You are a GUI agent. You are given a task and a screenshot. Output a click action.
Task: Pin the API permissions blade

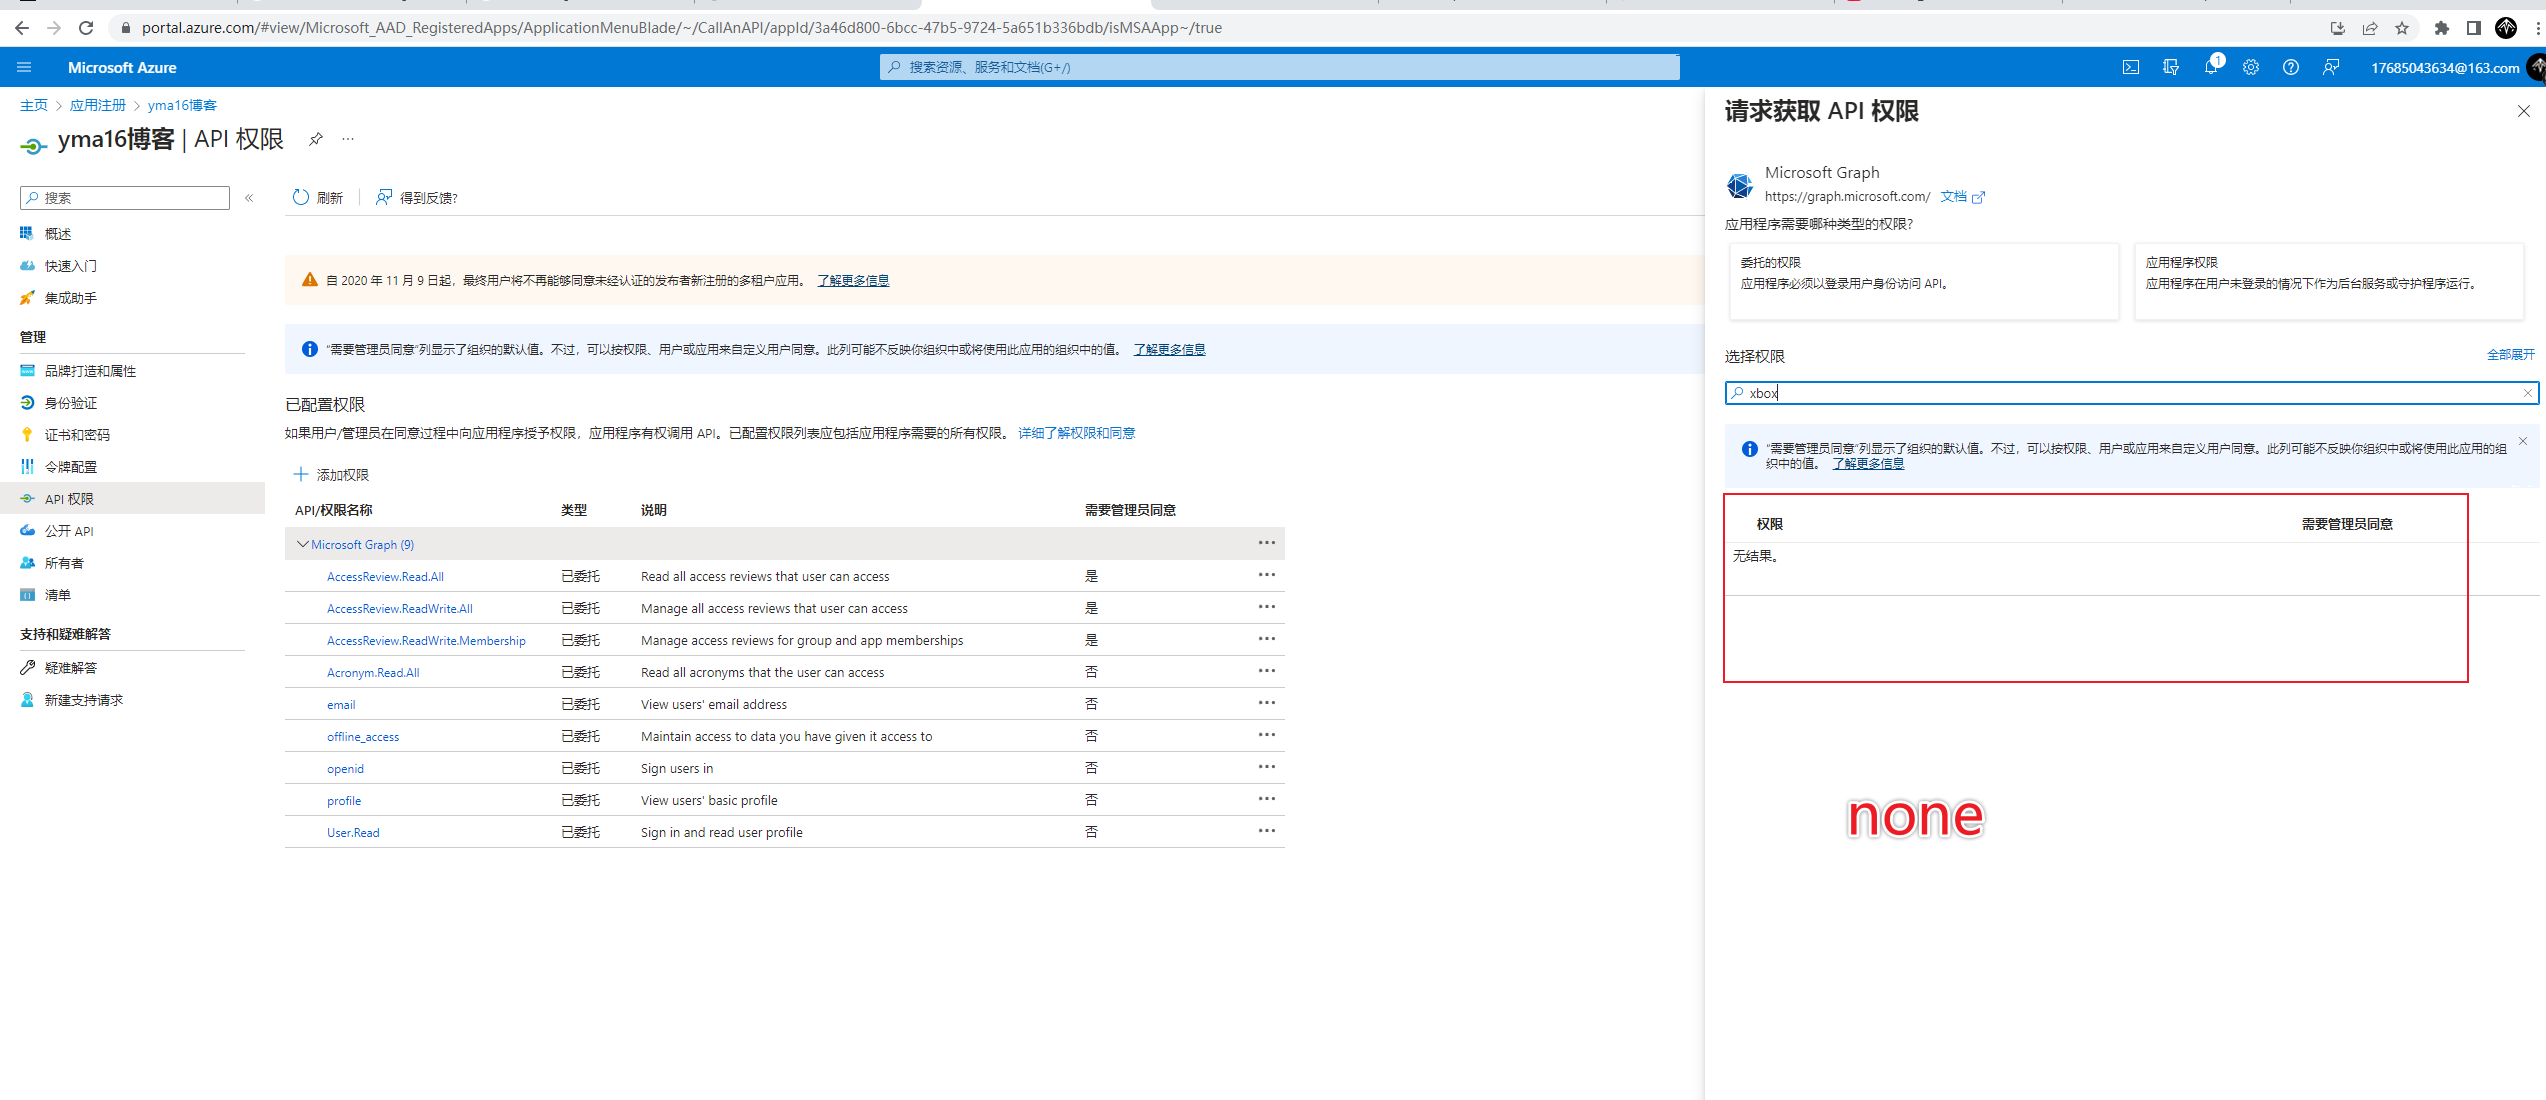[316, 139]
